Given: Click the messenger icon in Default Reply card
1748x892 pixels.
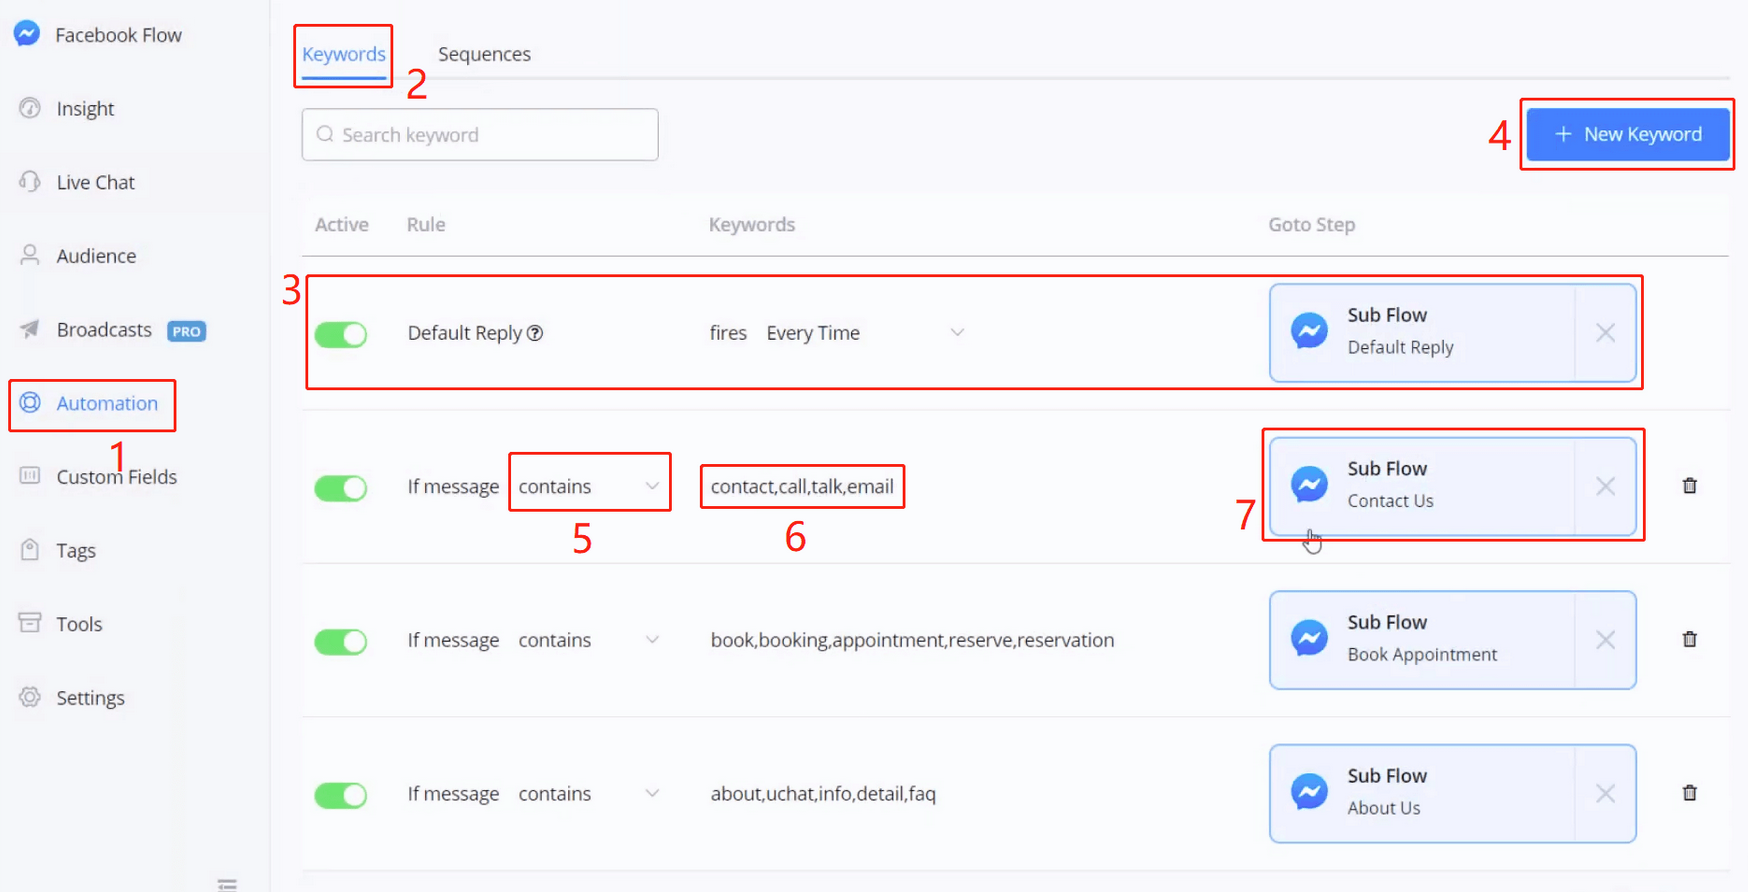Looking at the screenshot, I should pyautogui.click(x=1309, y=331).
